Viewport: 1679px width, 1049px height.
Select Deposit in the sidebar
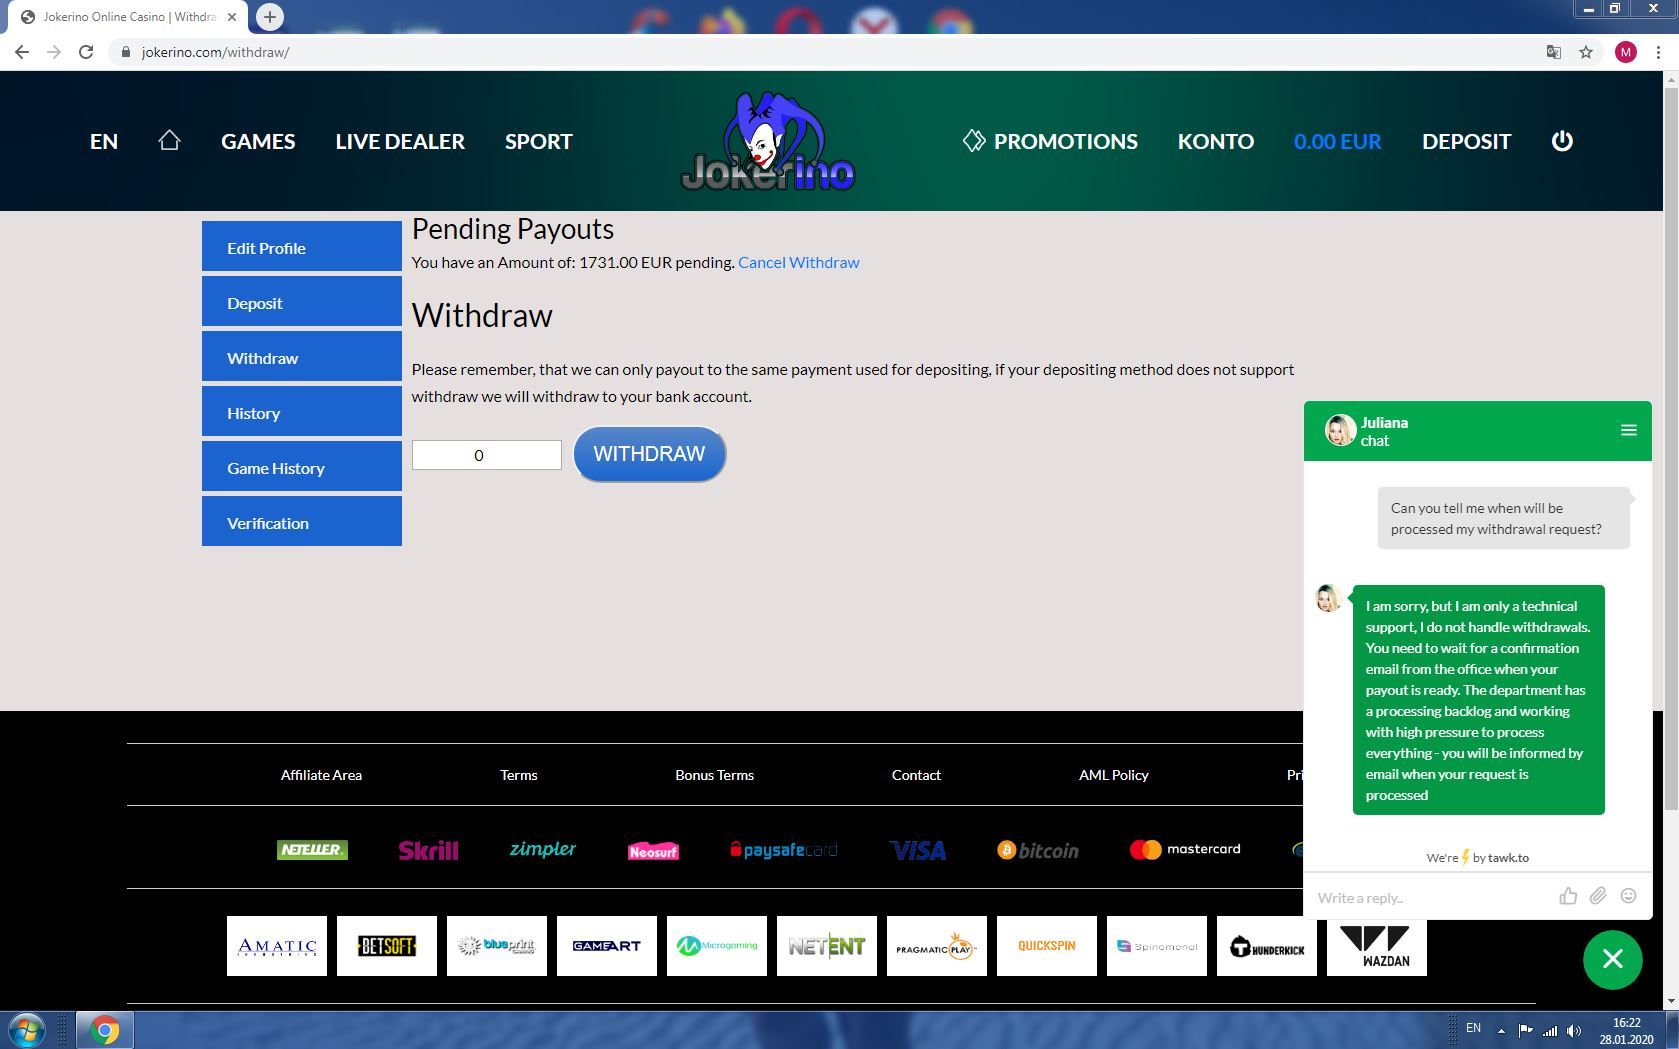coord(302,301)
